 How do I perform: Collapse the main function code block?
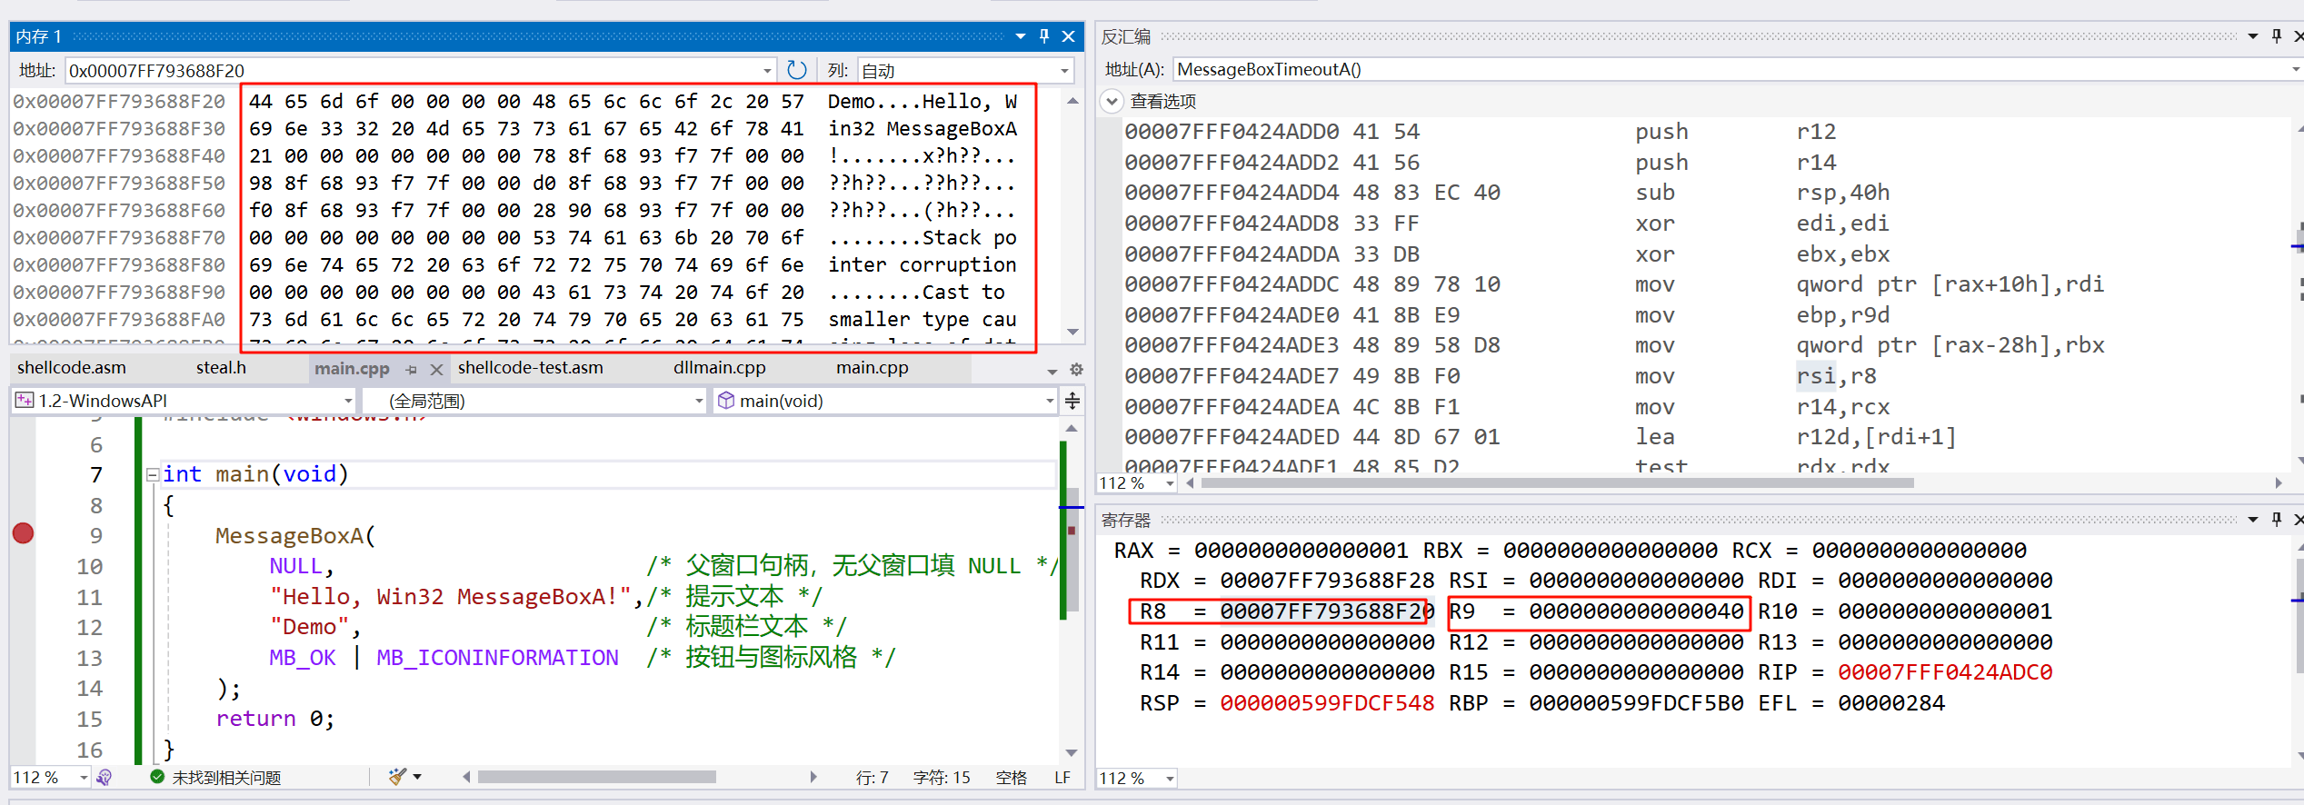(152, 475)
